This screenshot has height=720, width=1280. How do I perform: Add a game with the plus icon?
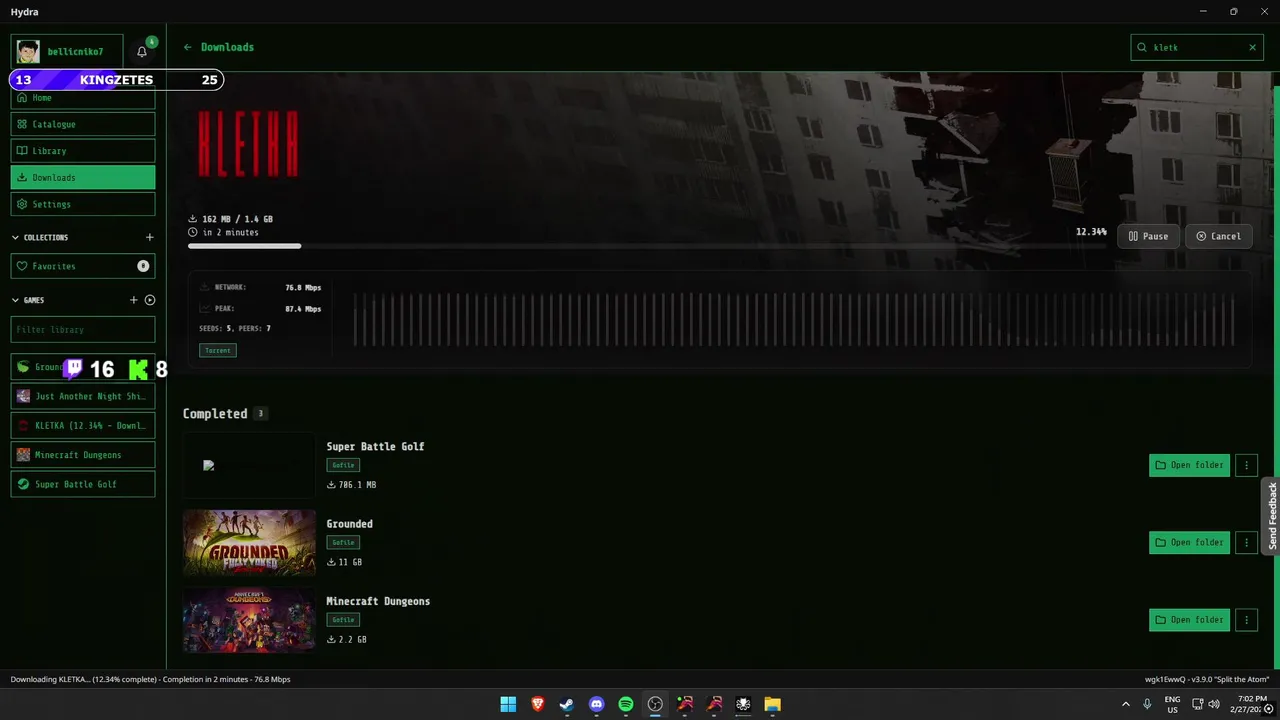[x=133, y=300]
